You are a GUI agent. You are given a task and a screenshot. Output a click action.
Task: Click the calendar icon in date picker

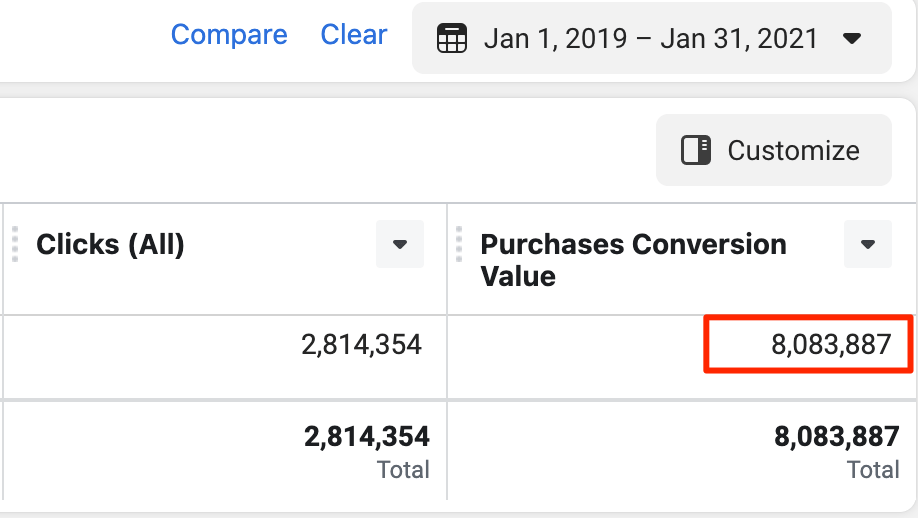pos(452,40)
